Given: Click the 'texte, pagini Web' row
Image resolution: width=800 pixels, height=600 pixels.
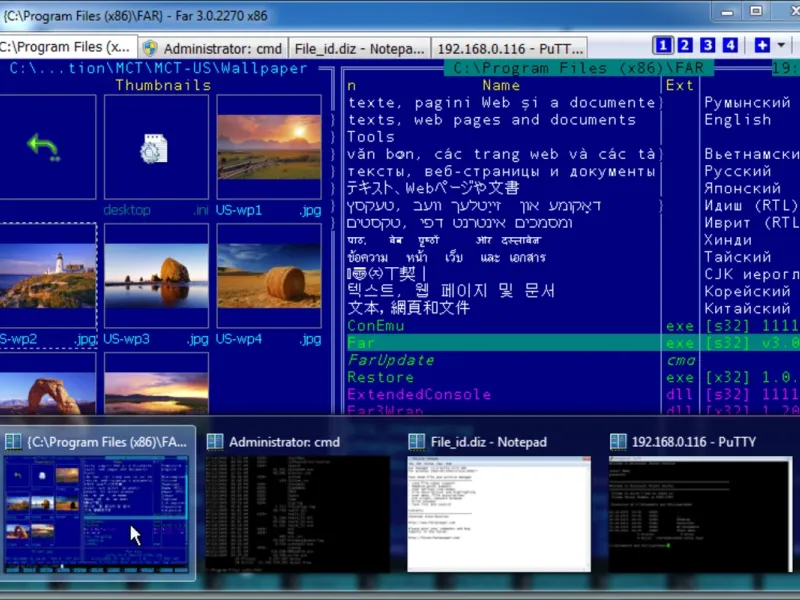Looking at the screenshot, I should (x=503, y=103).
